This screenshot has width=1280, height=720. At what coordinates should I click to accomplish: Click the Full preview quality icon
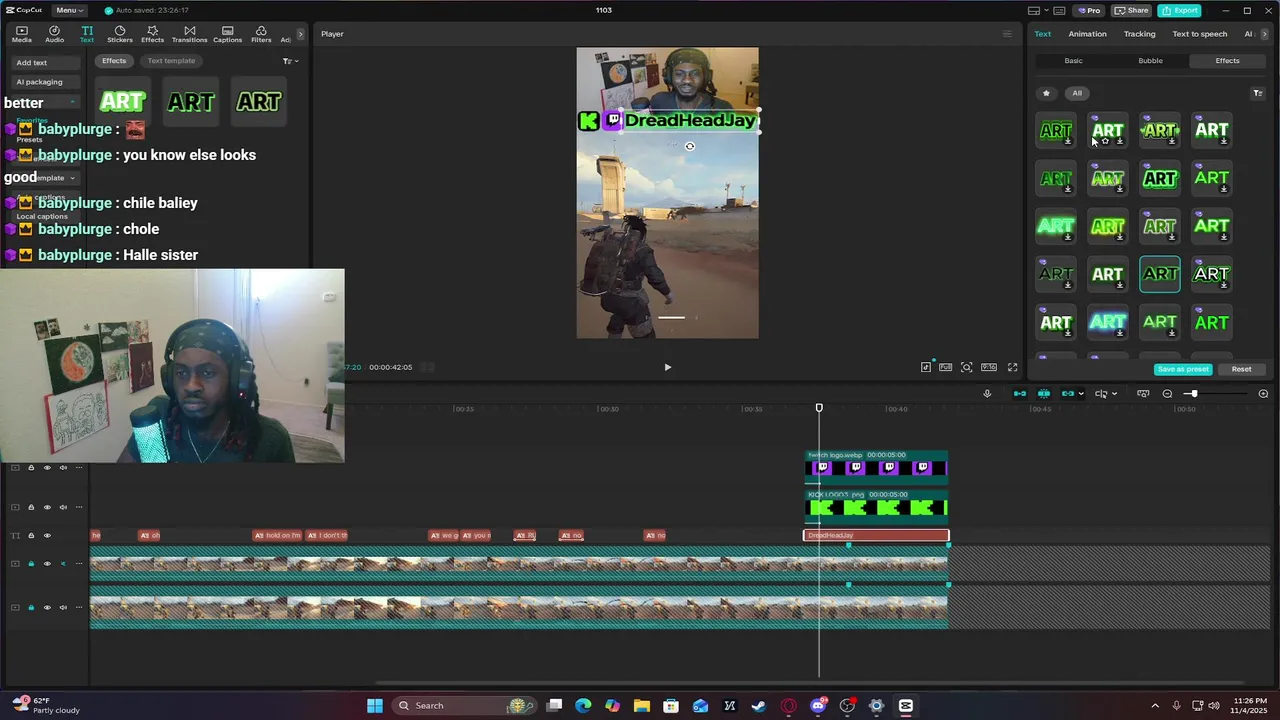pos(946,367)
